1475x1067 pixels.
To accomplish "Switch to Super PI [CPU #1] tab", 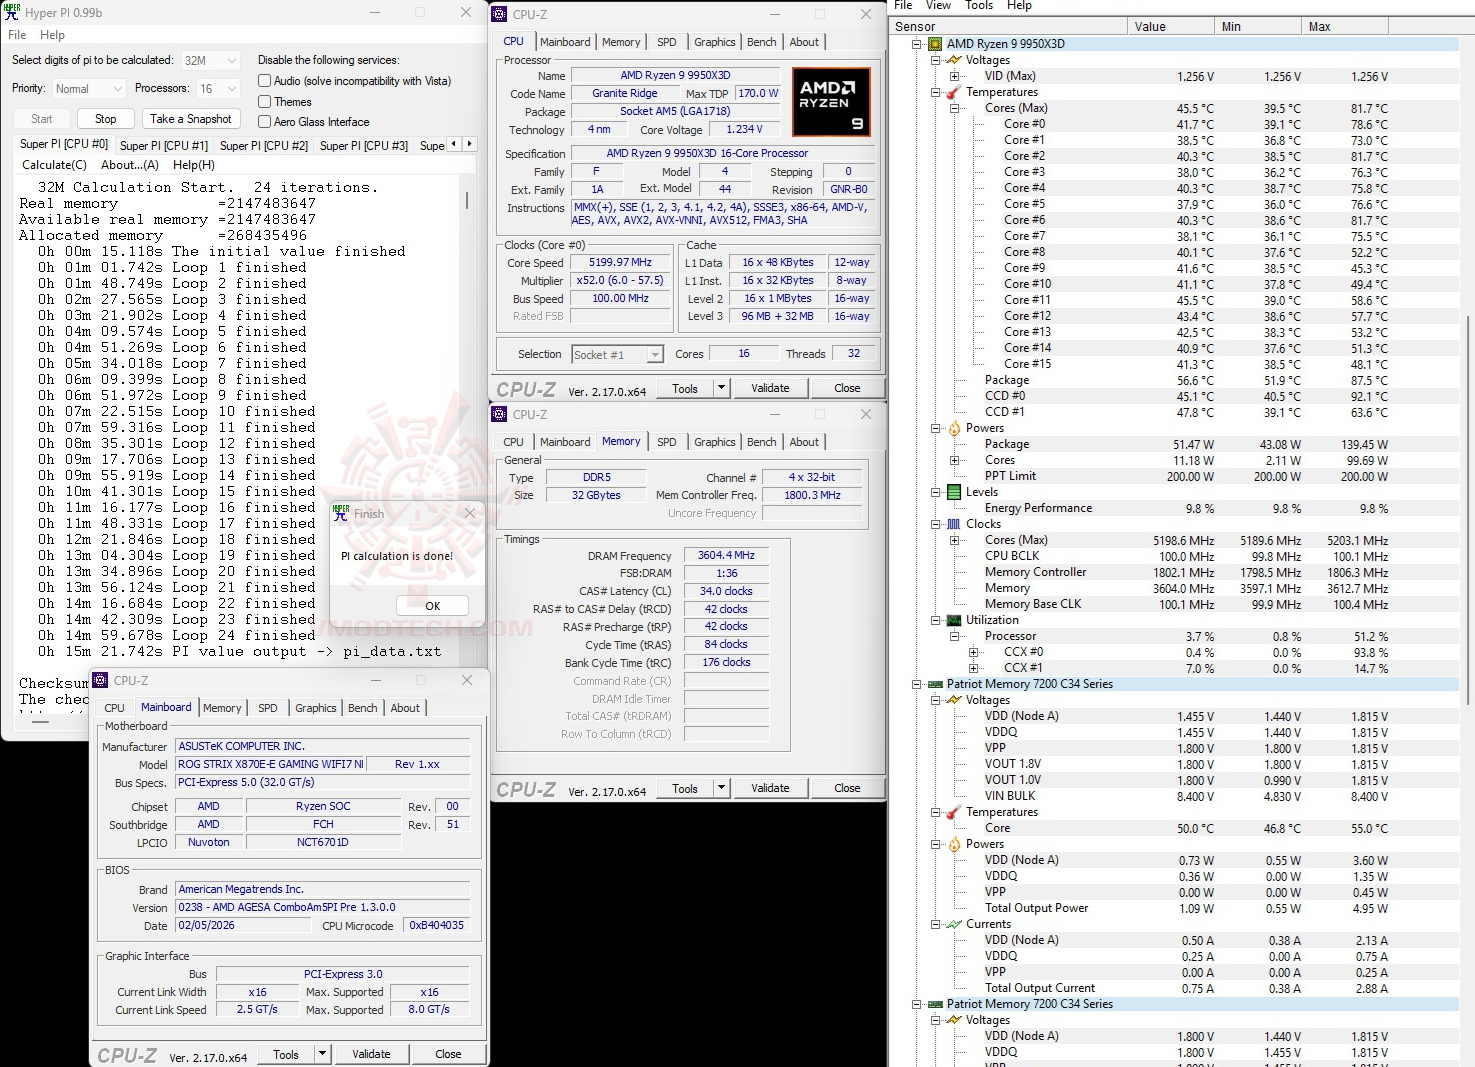I will (x=164, y=145).
